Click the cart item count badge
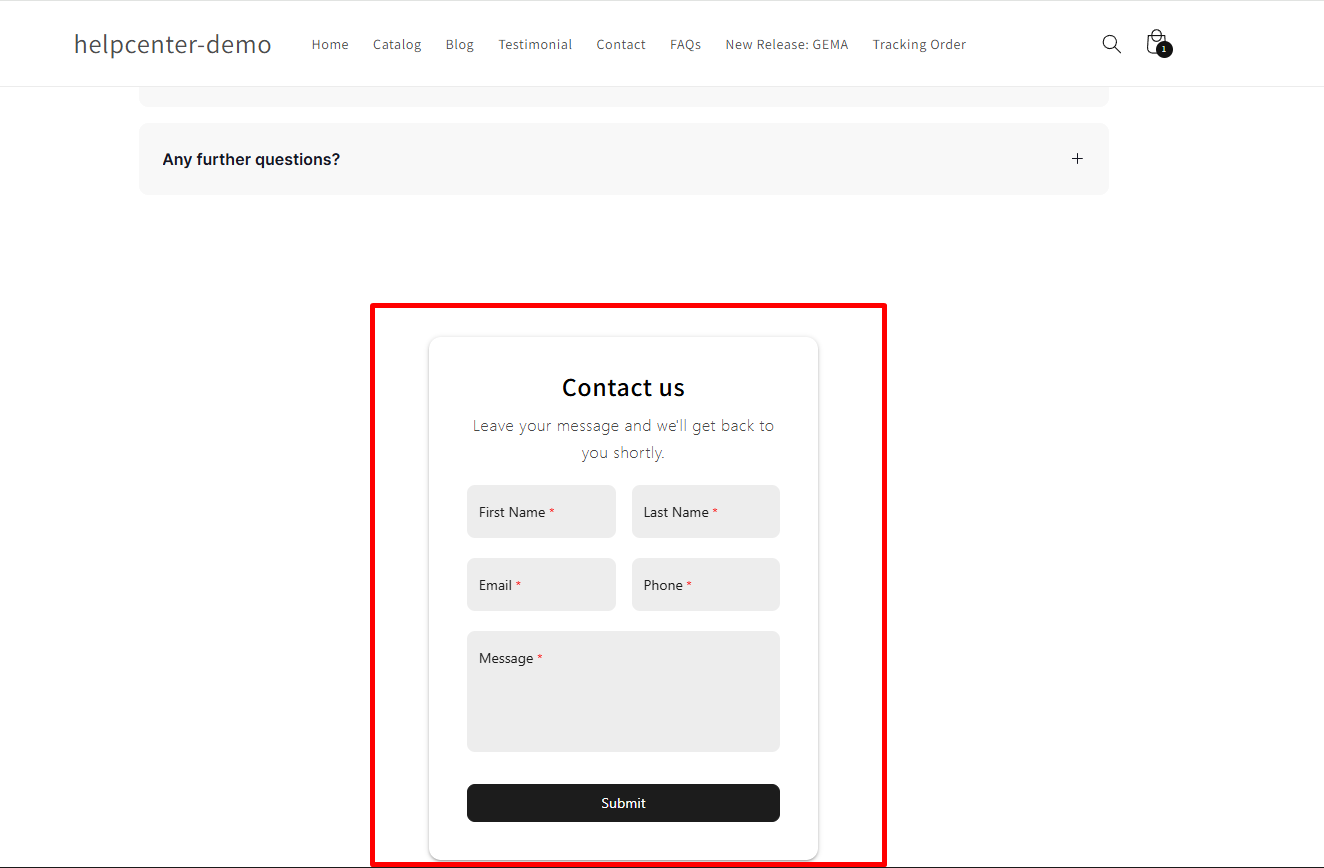The image size is (1324, 868). point(1164,50)
